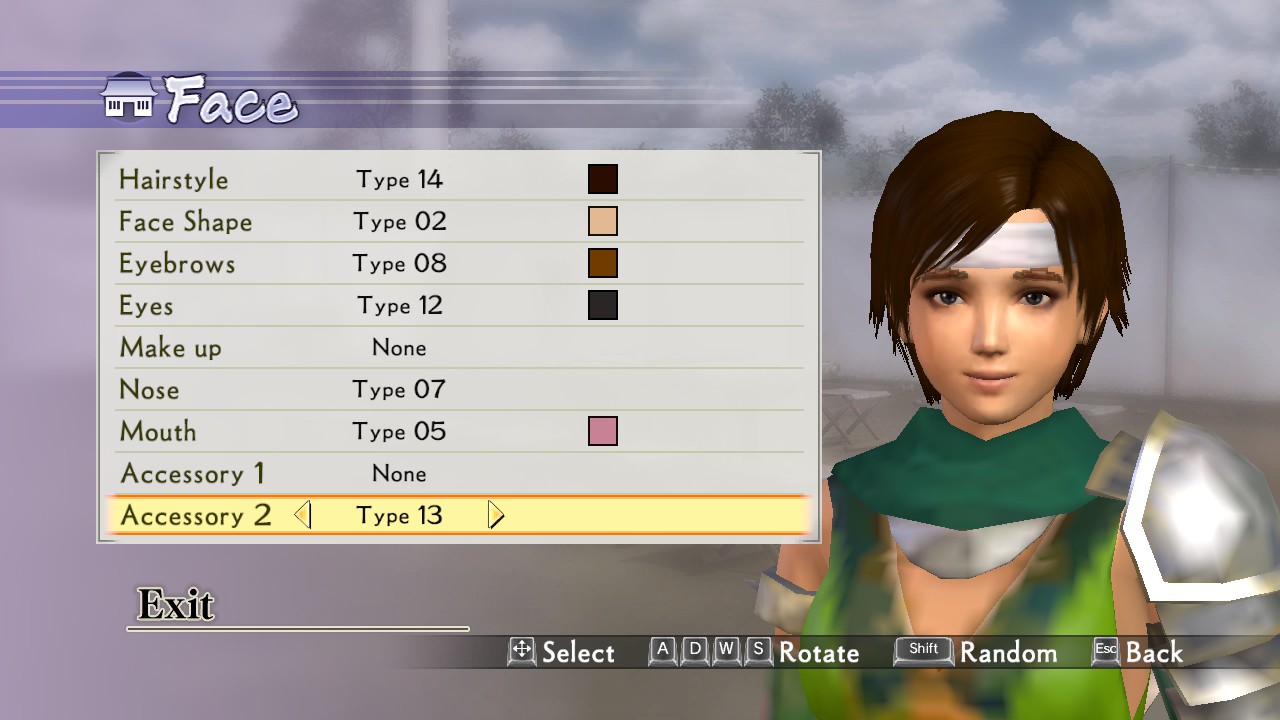Select the Nose Type 07 row

point(457,390)
